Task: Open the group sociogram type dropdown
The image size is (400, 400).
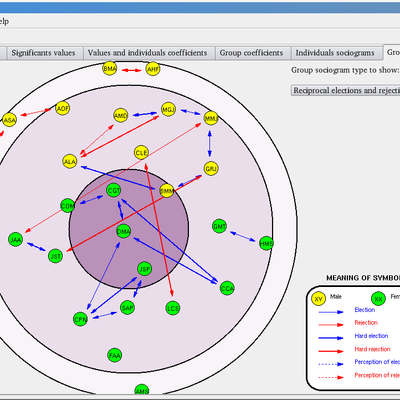Action: click(x=345, y=90)
